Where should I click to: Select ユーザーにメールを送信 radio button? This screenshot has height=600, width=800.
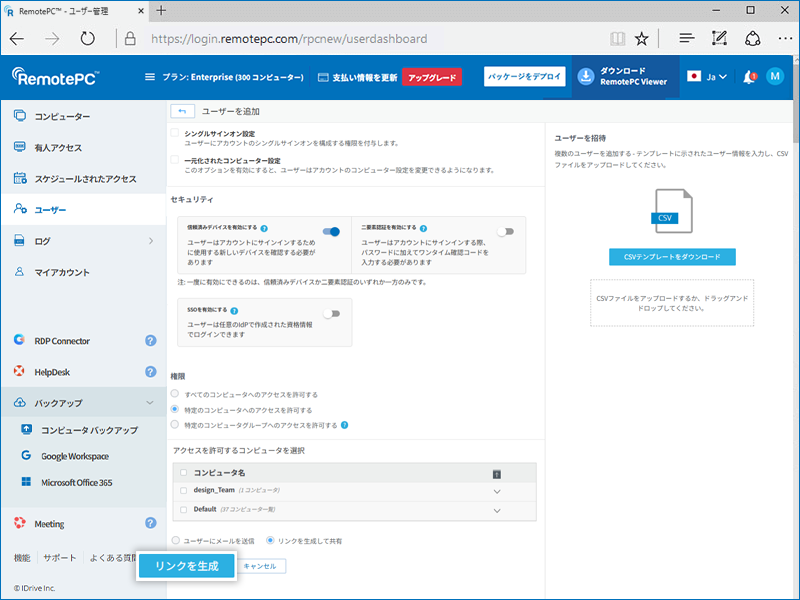176,540
